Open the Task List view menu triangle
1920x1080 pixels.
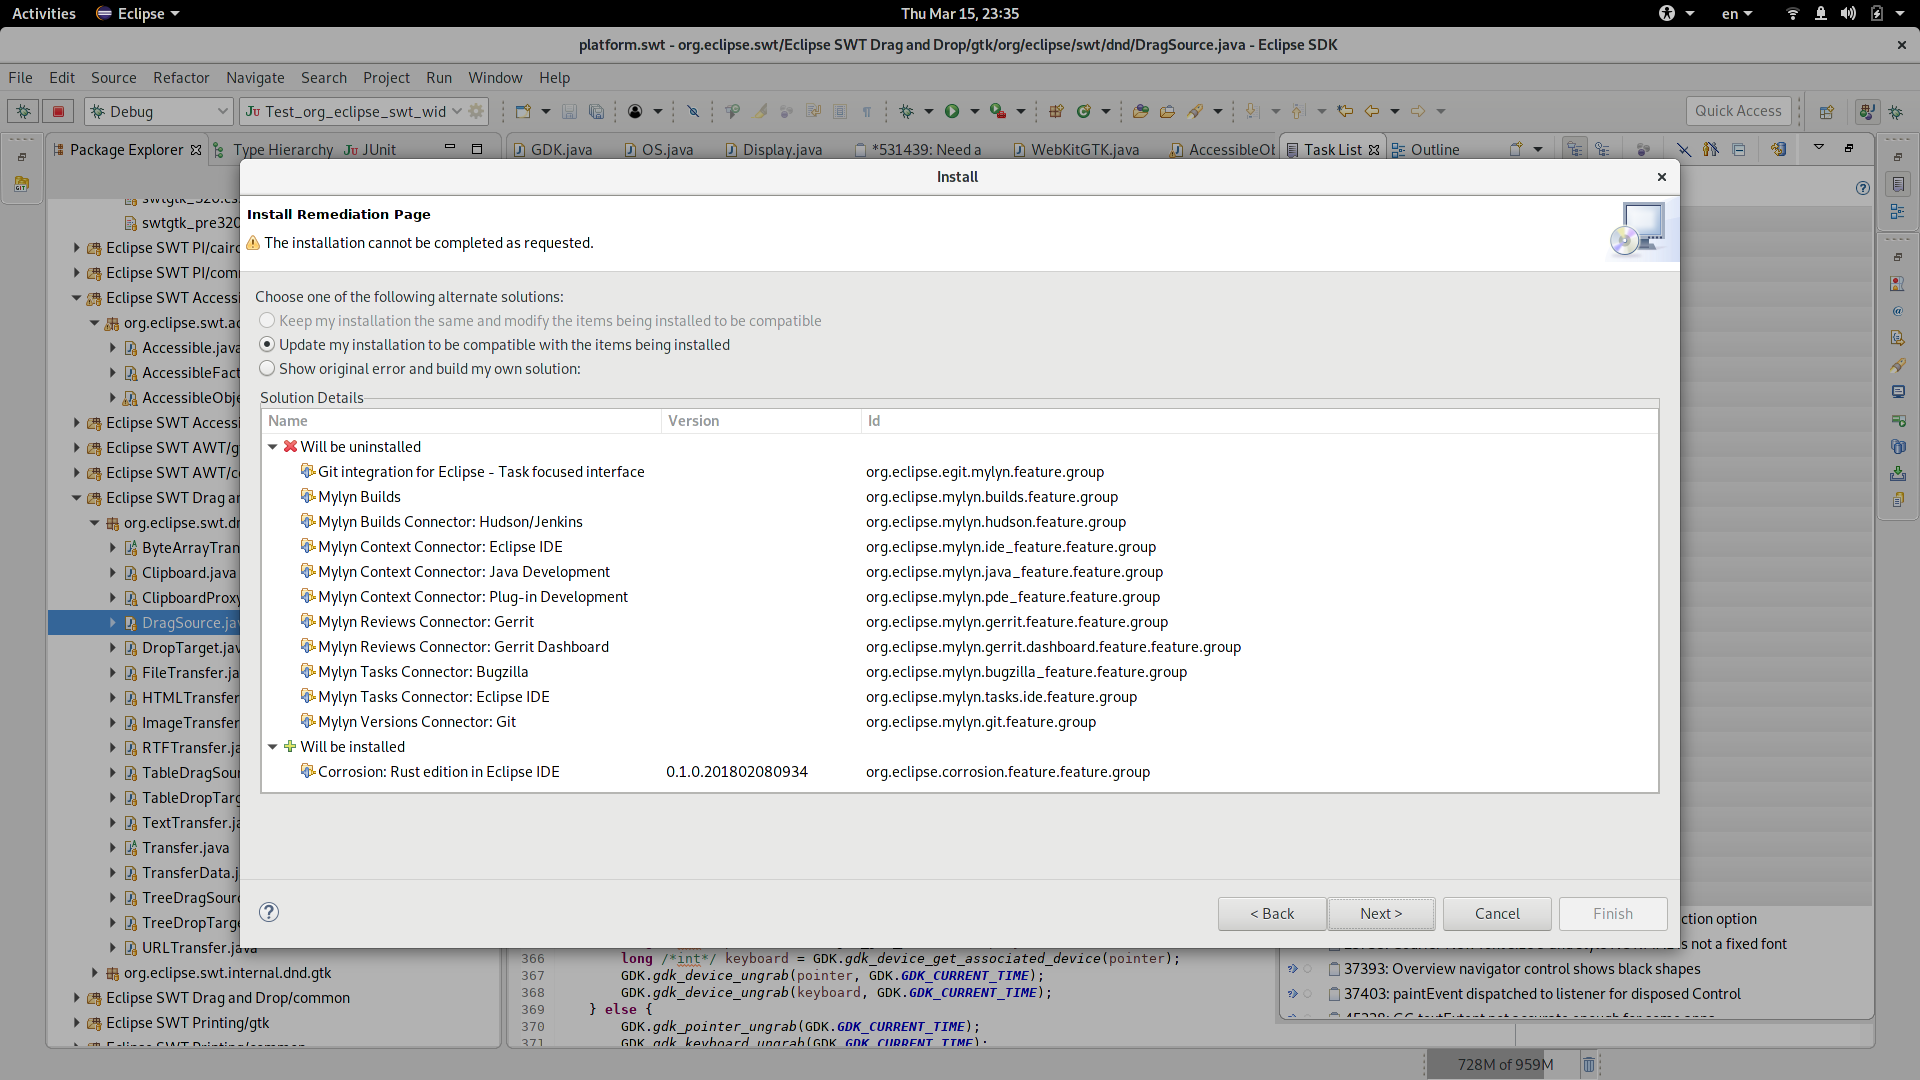[x=1819, y=148]
